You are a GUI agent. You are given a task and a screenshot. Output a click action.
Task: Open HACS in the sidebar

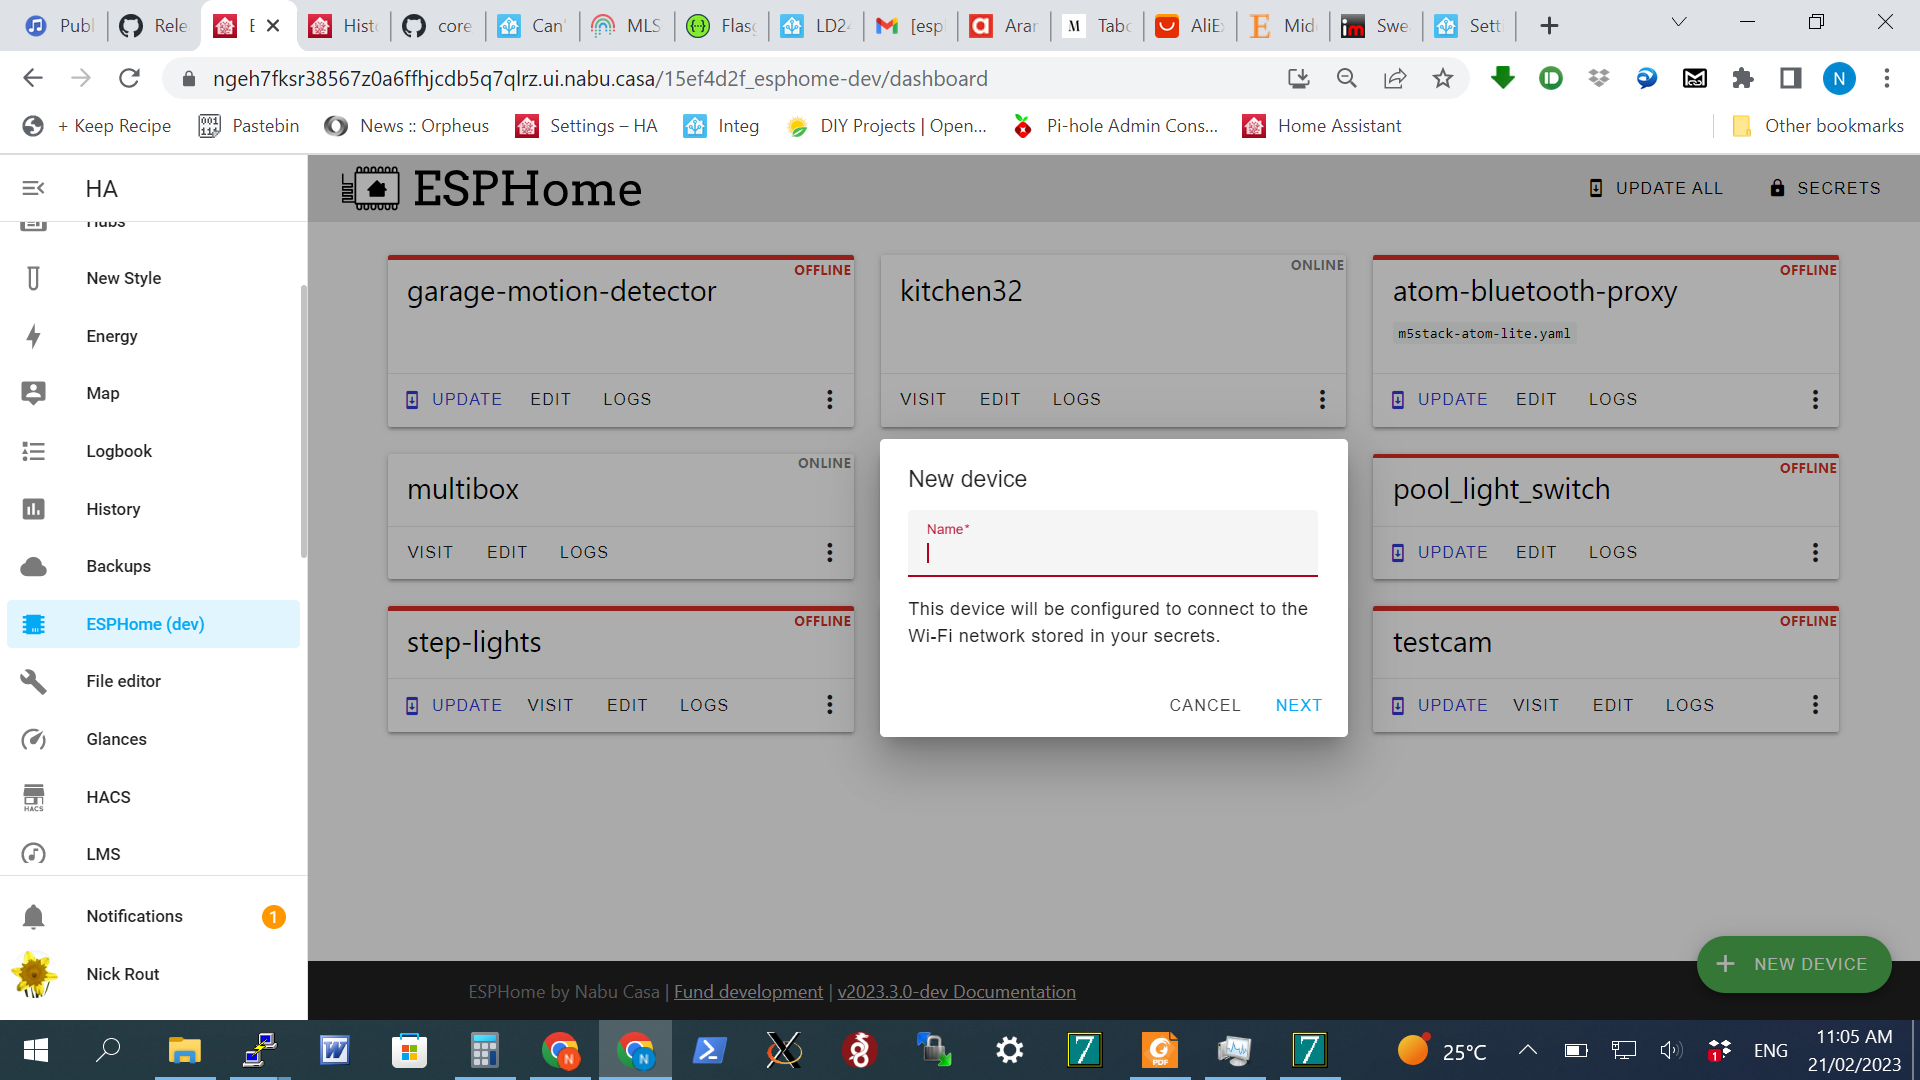point(107,797)
